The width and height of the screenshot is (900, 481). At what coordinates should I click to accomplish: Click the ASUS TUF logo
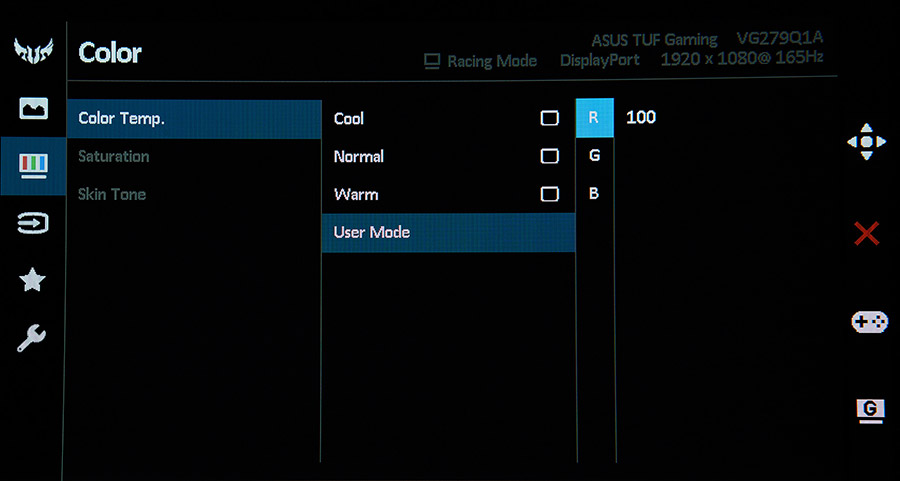[33, 51]
